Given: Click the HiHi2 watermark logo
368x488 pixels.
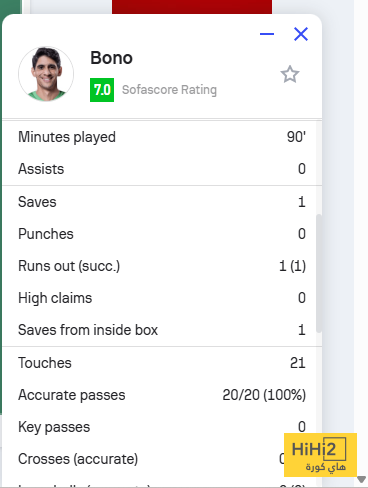Looking at the screenshot, I should (x=320, y=455).
